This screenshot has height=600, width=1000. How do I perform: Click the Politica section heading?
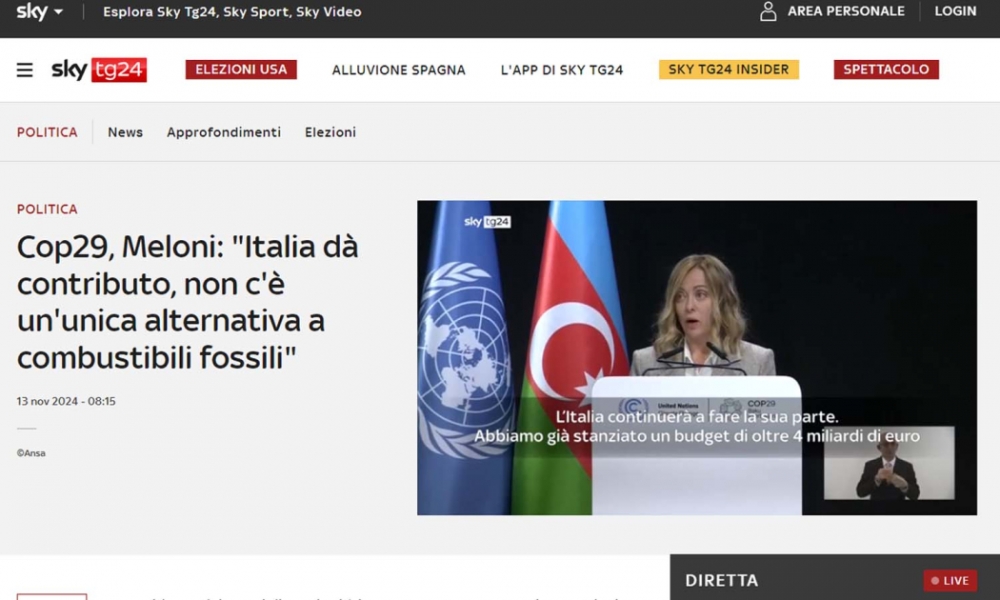pyautogui.click(x=47, y=132)
